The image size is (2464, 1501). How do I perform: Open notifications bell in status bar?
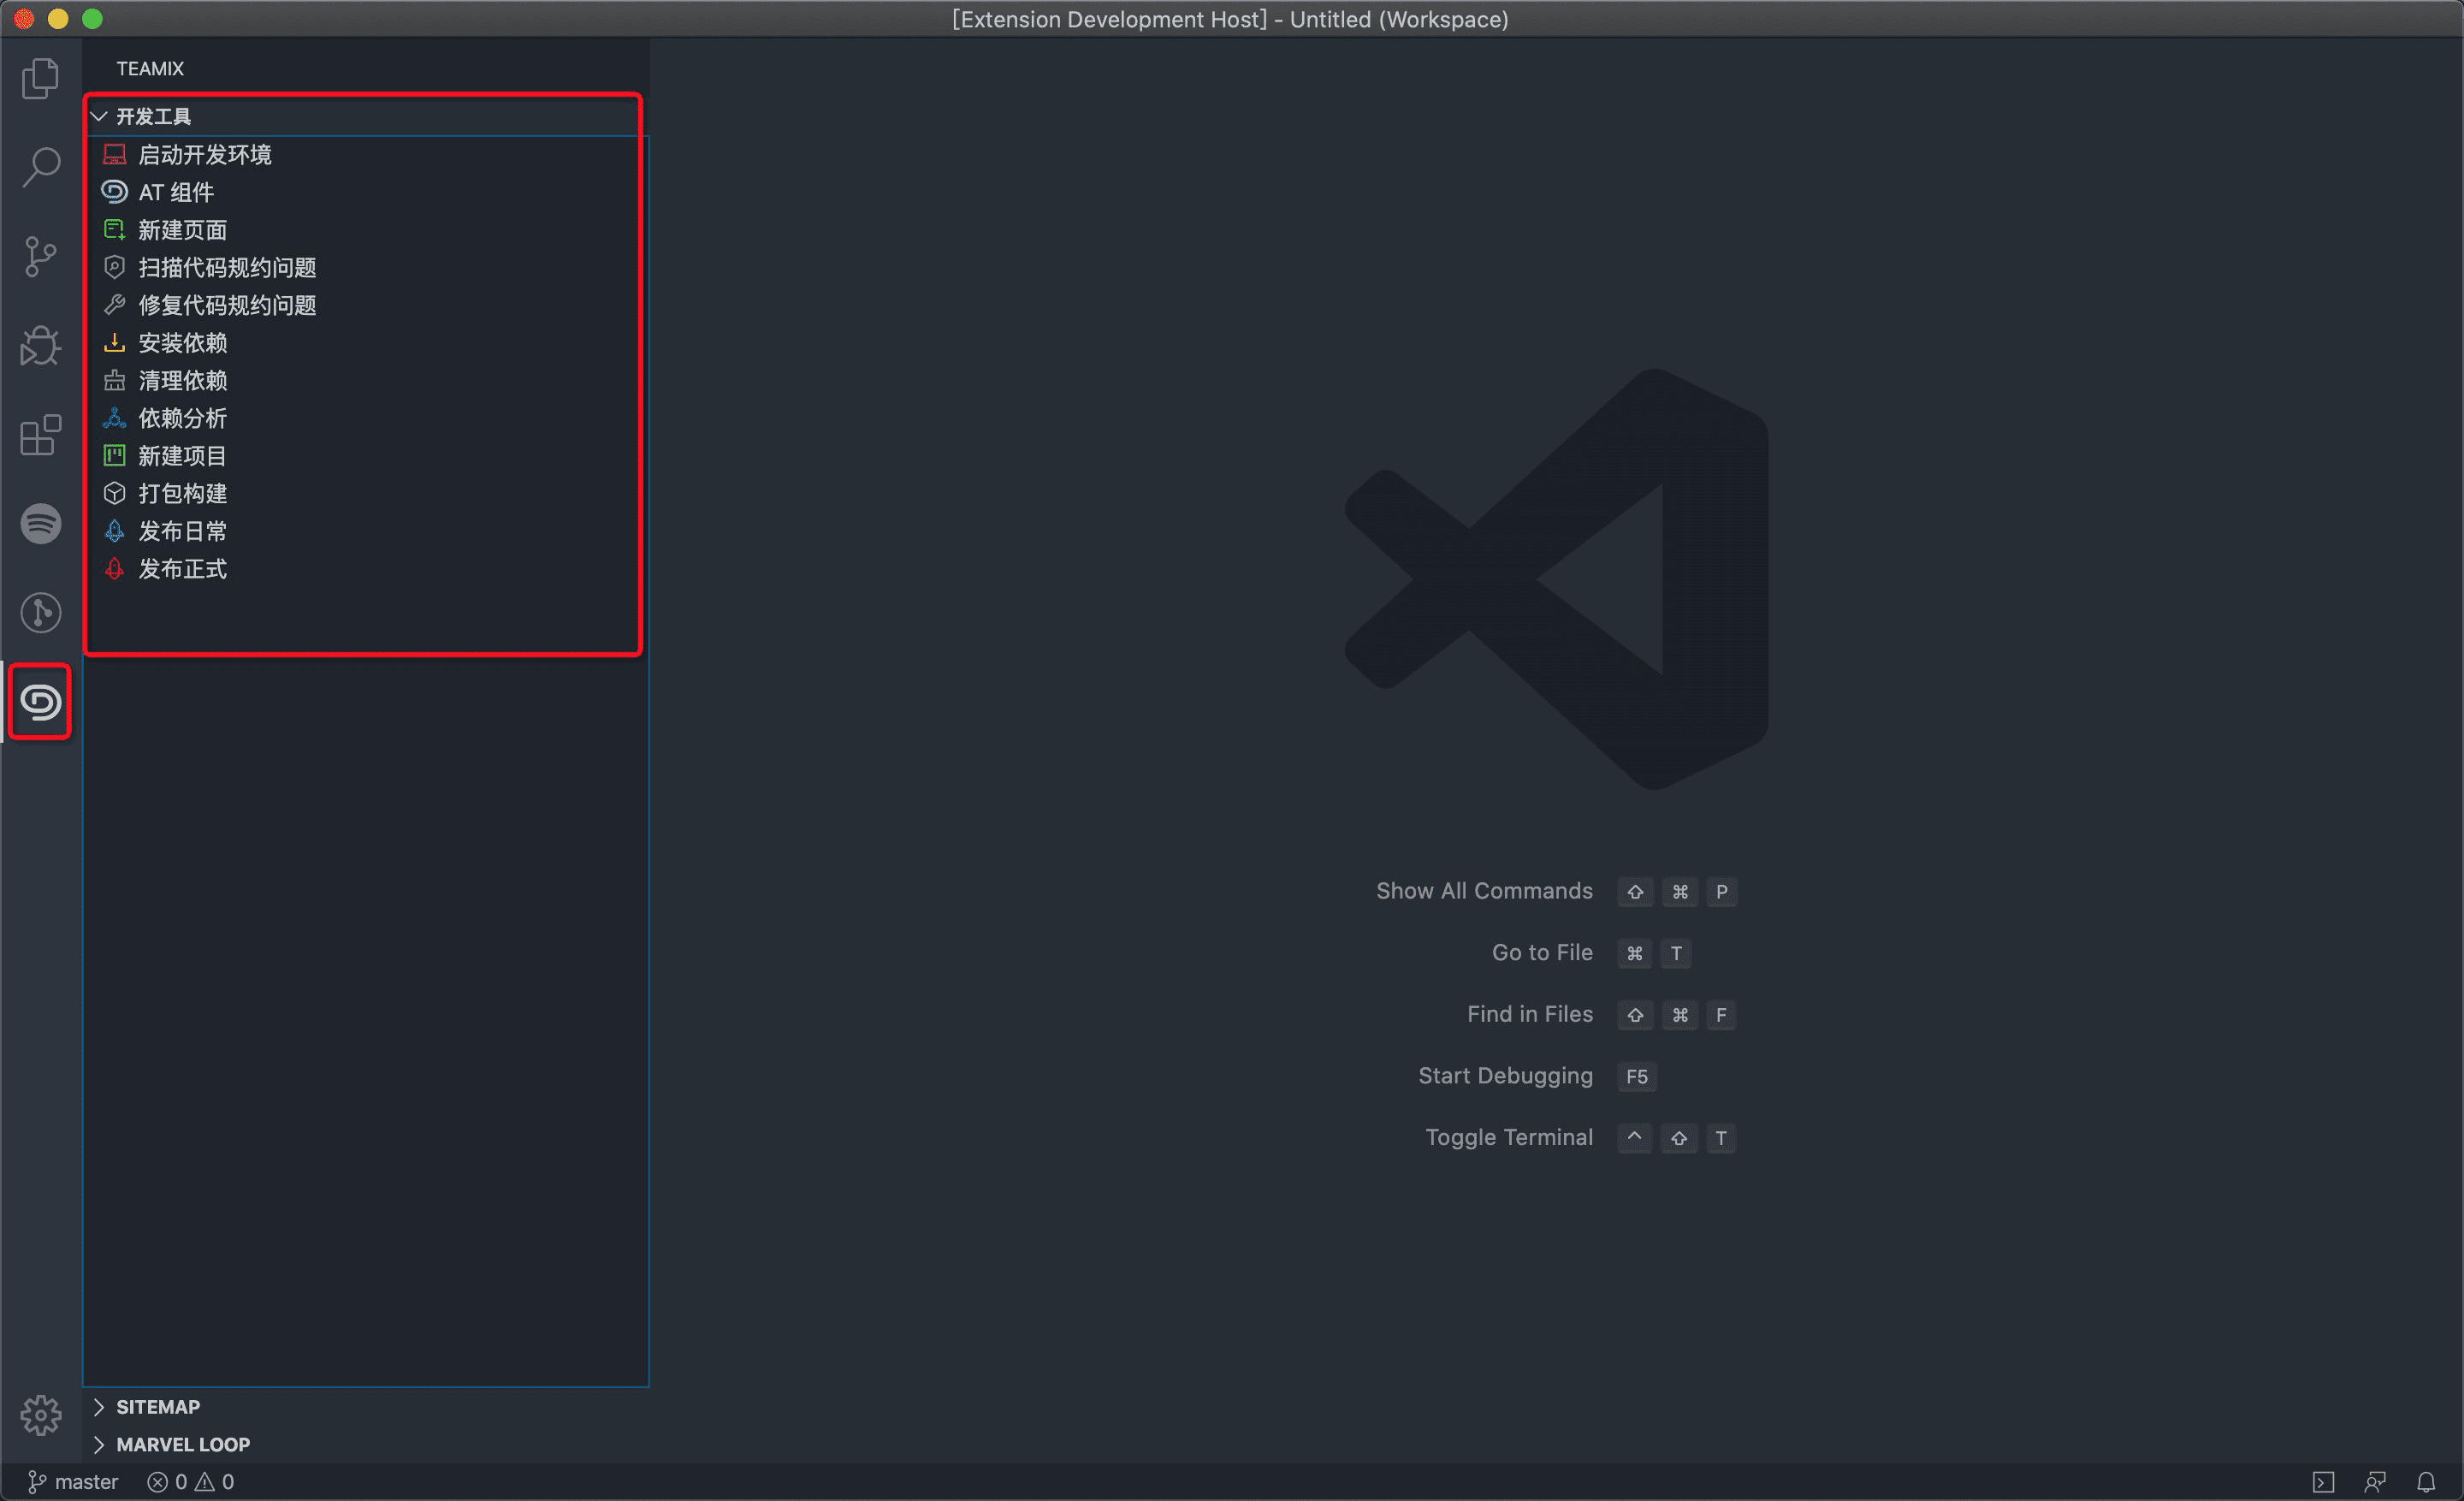[2426, 1482]
